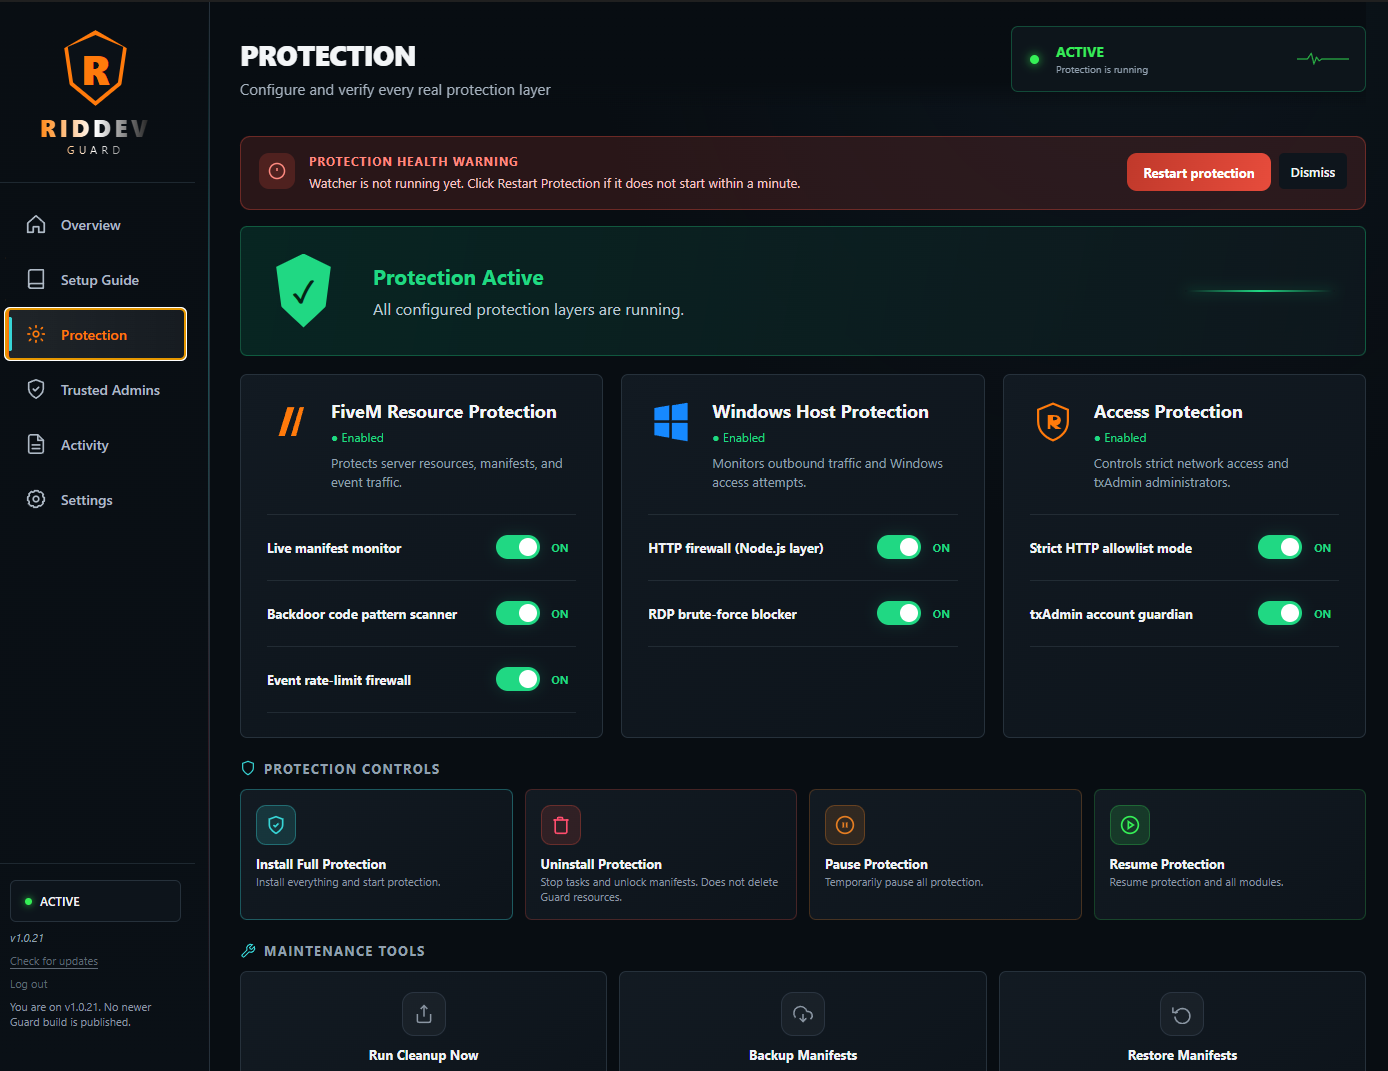Click Enabled status under Windows Host Protection
This screenshot has height=1071, width=1388.
[x=738, y=438]
